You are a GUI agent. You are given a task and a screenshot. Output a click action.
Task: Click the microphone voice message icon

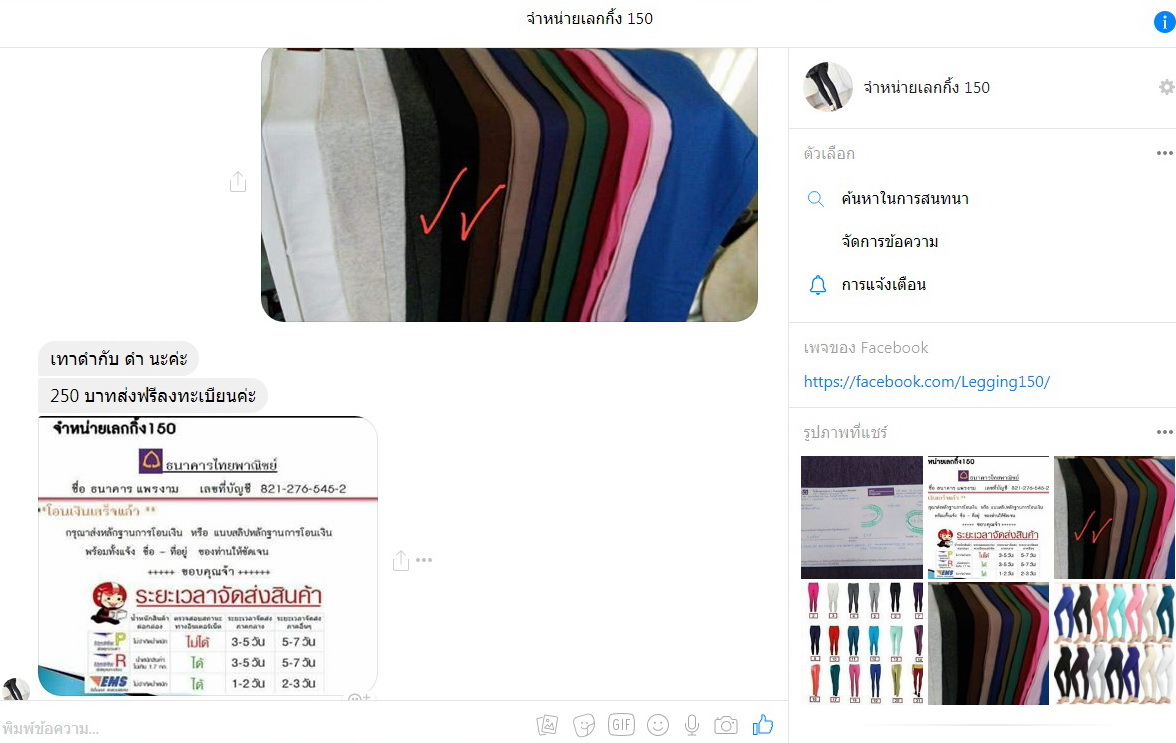click(692, 725)
